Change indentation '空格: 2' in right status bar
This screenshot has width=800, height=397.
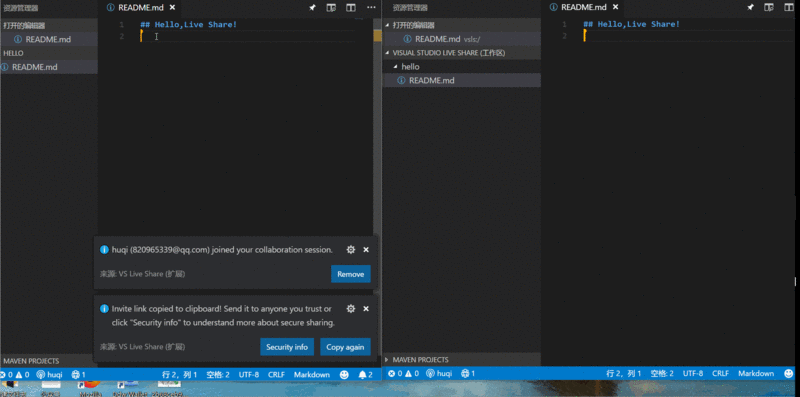click(x=662, y=374)
